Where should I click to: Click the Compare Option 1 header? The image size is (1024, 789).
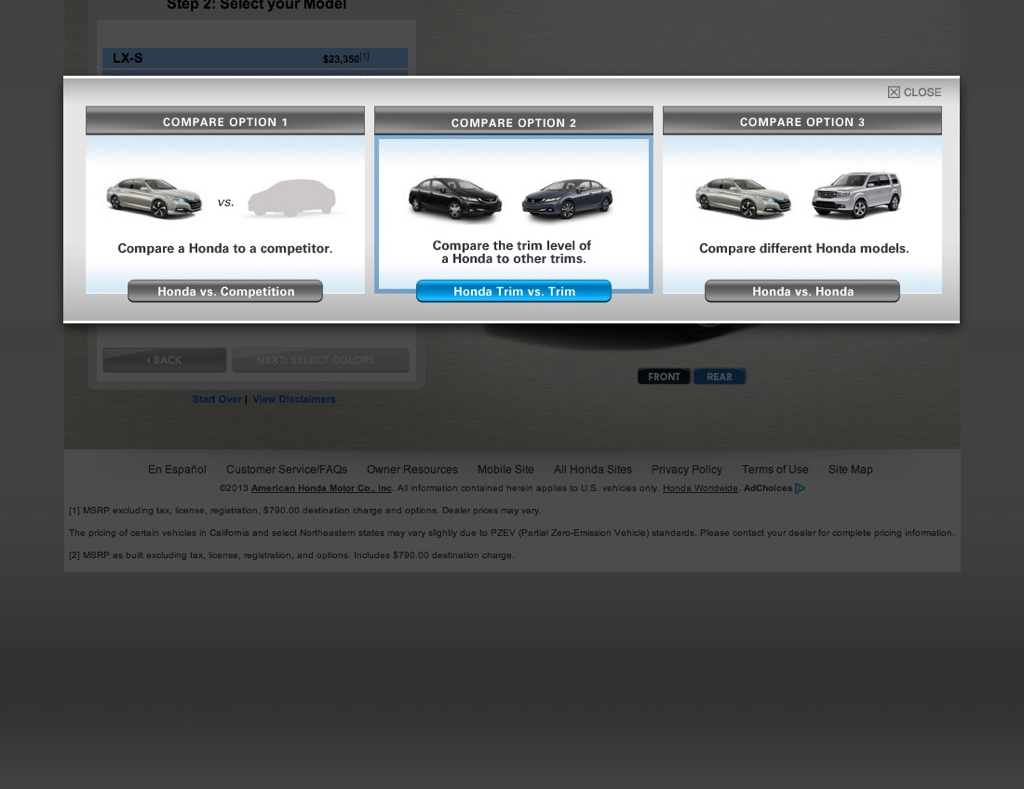pos(225,122)
